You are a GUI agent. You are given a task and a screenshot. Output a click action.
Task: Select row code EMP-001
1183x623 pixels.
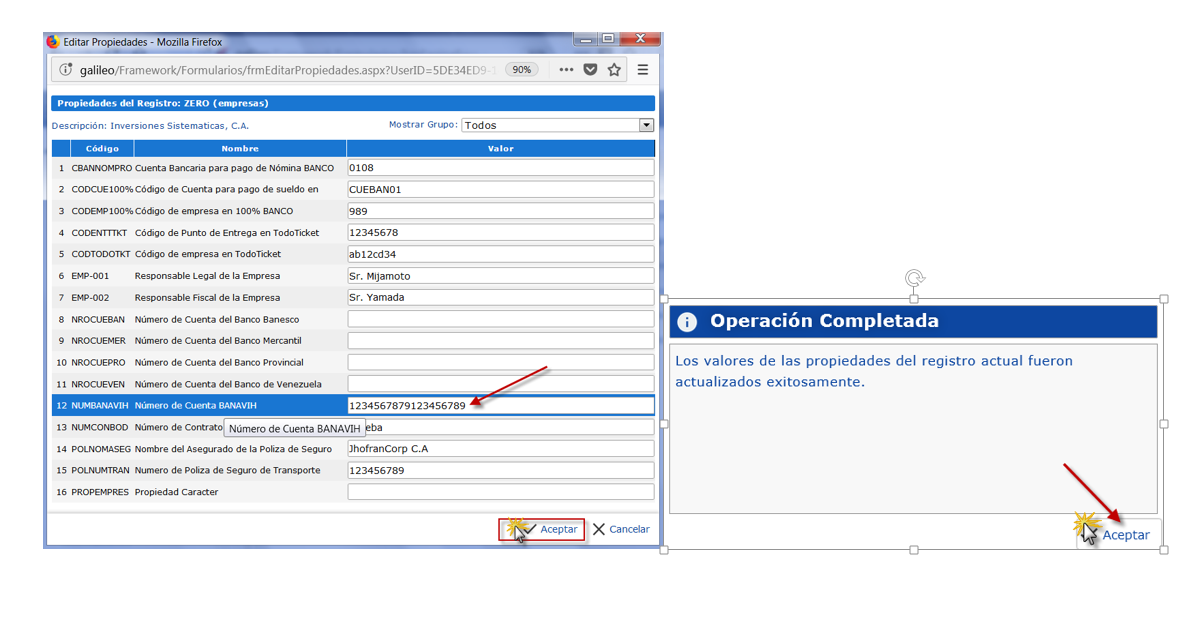90,276
